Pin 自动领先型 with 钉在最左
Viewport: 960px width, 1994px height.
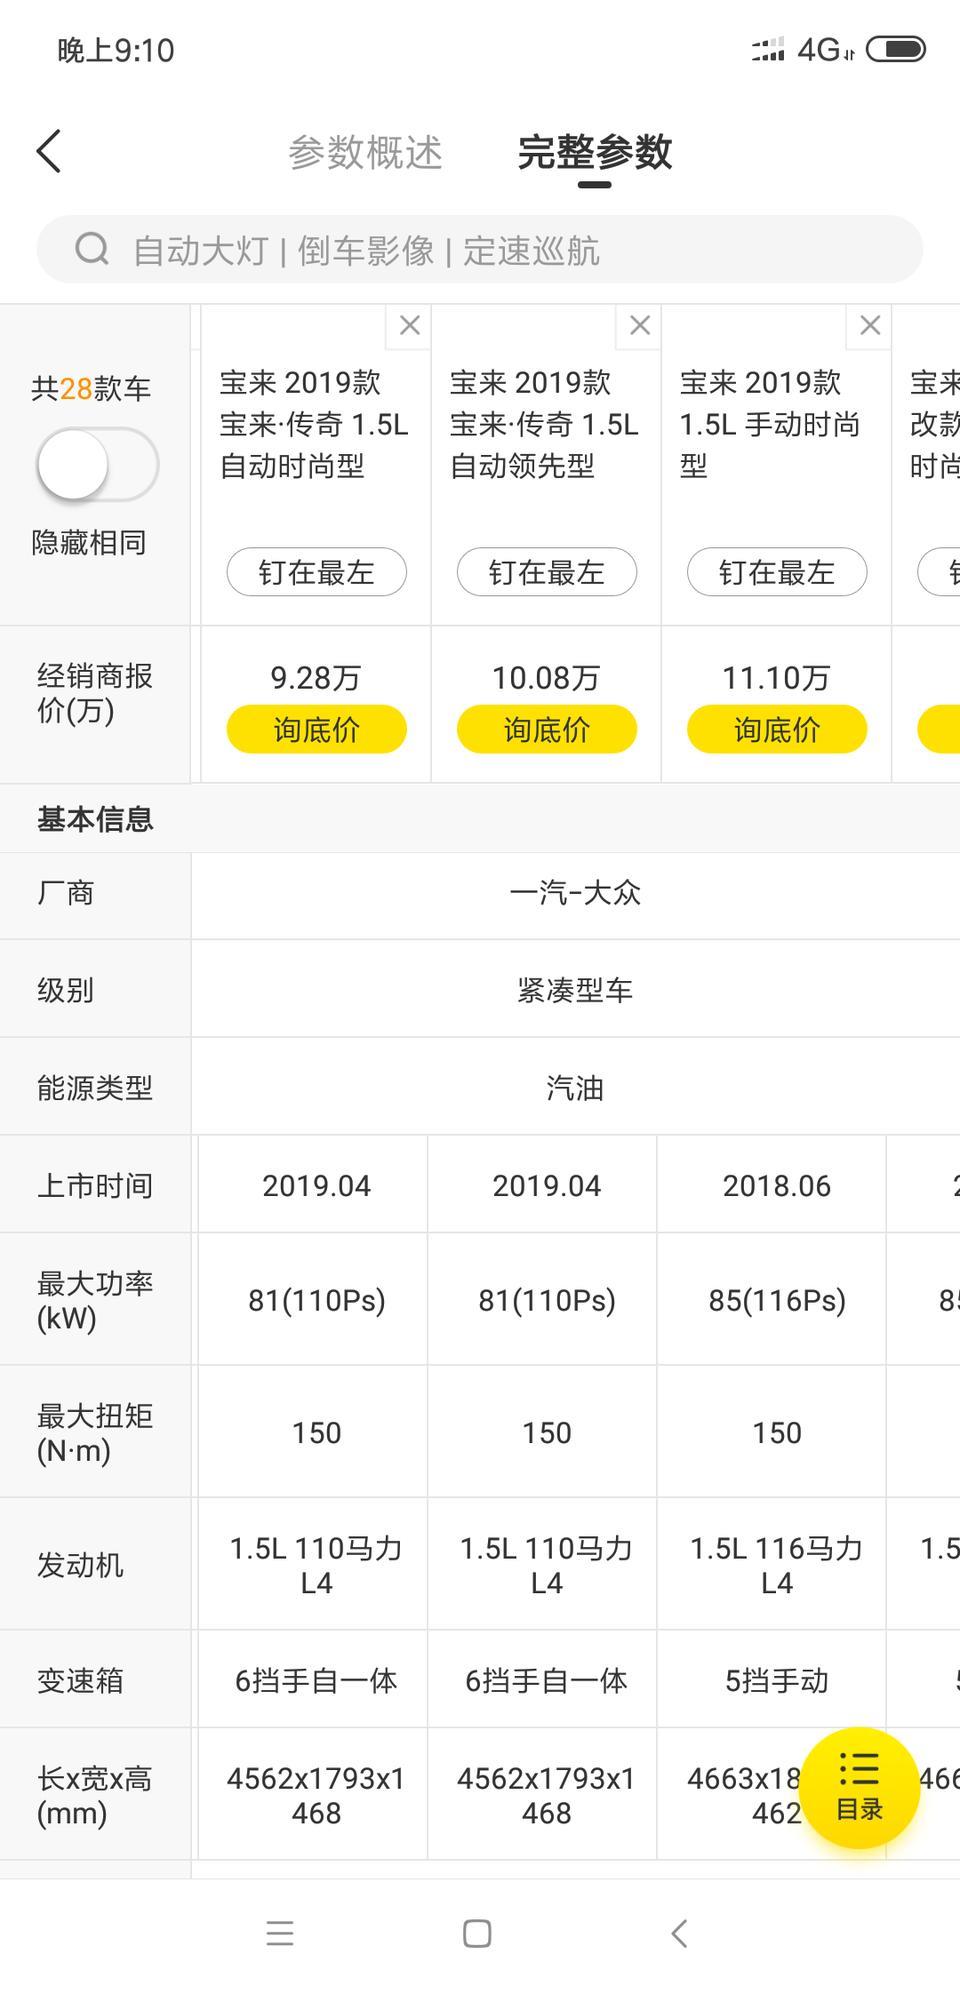(546, 572)
